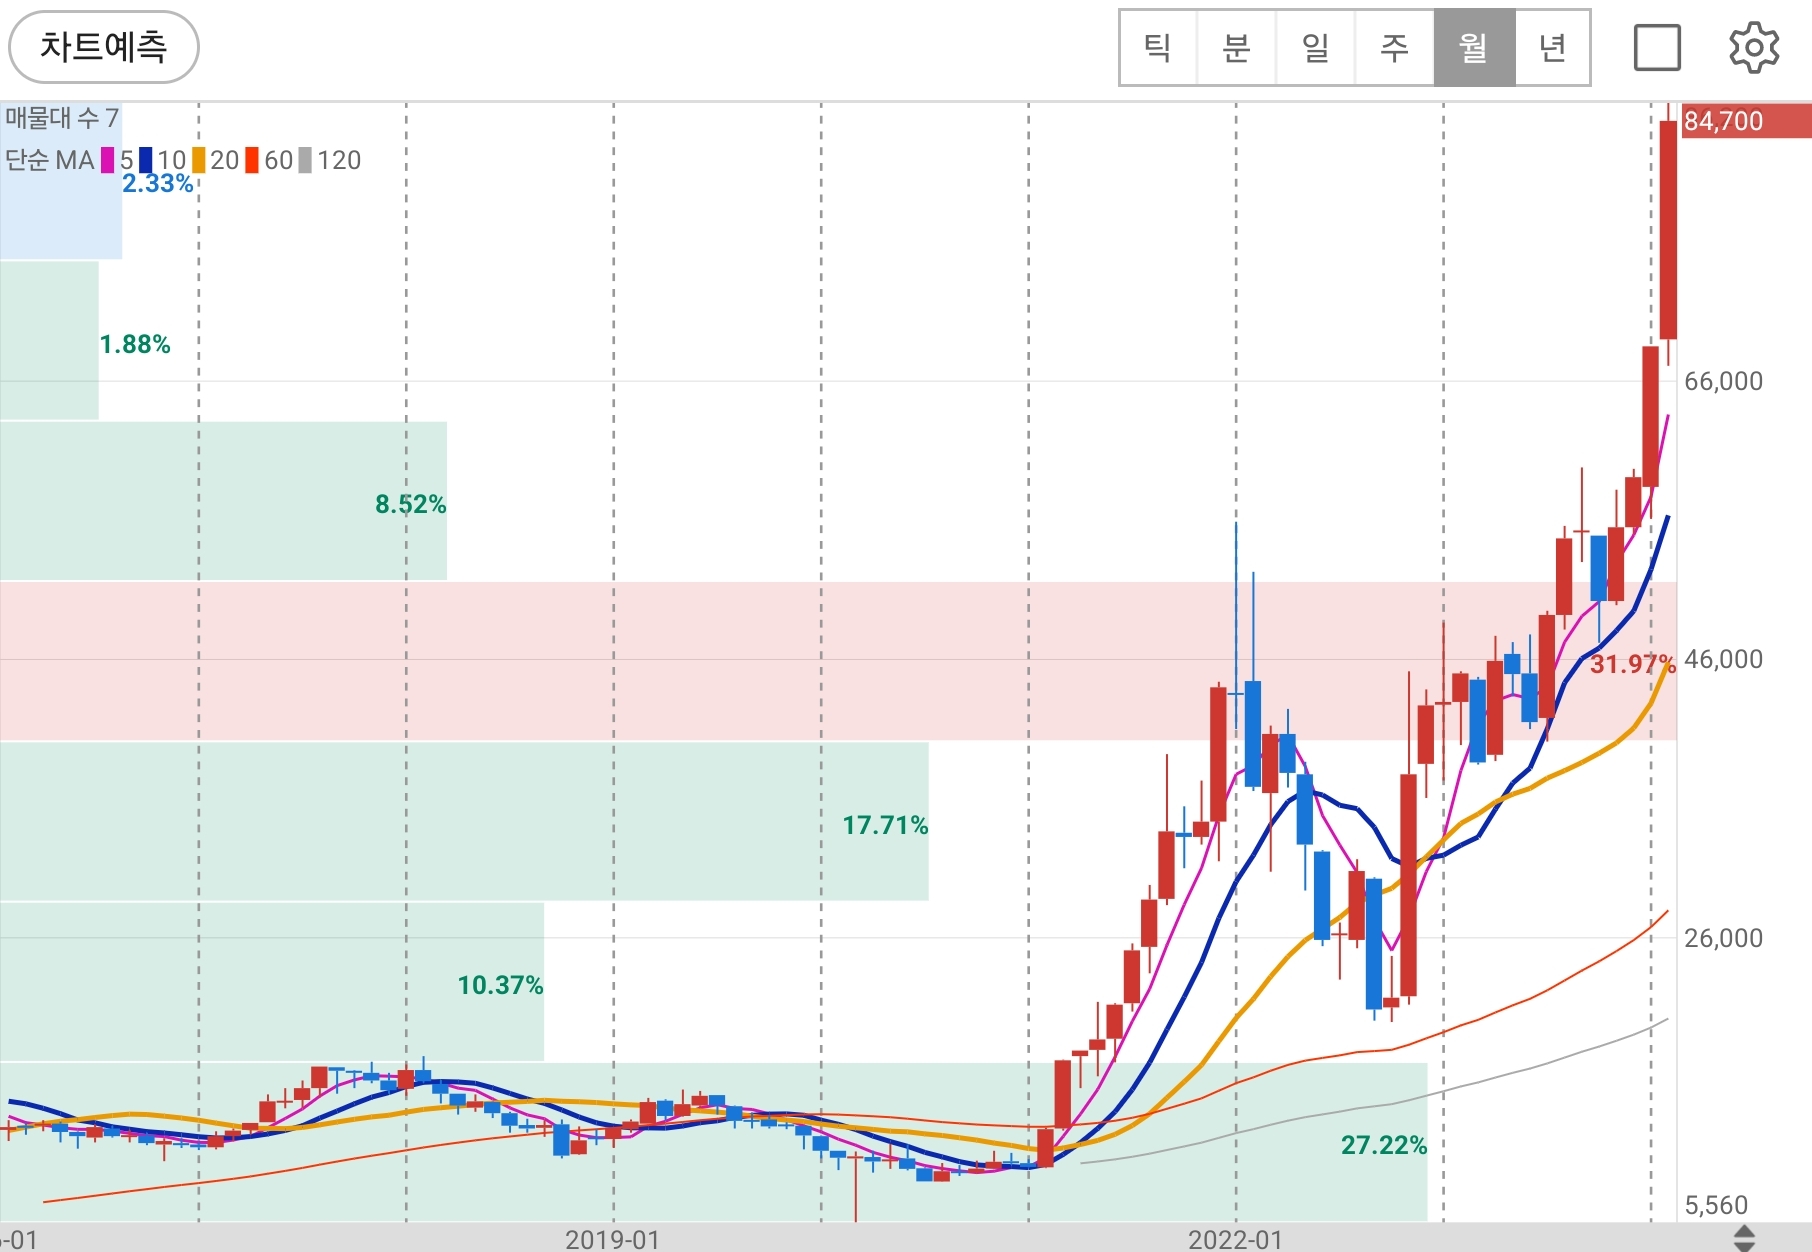Switch to the 일 daily chart tab
Image resolution: width=1812 pixels, height=1252 pixels.
(1315, 47)
